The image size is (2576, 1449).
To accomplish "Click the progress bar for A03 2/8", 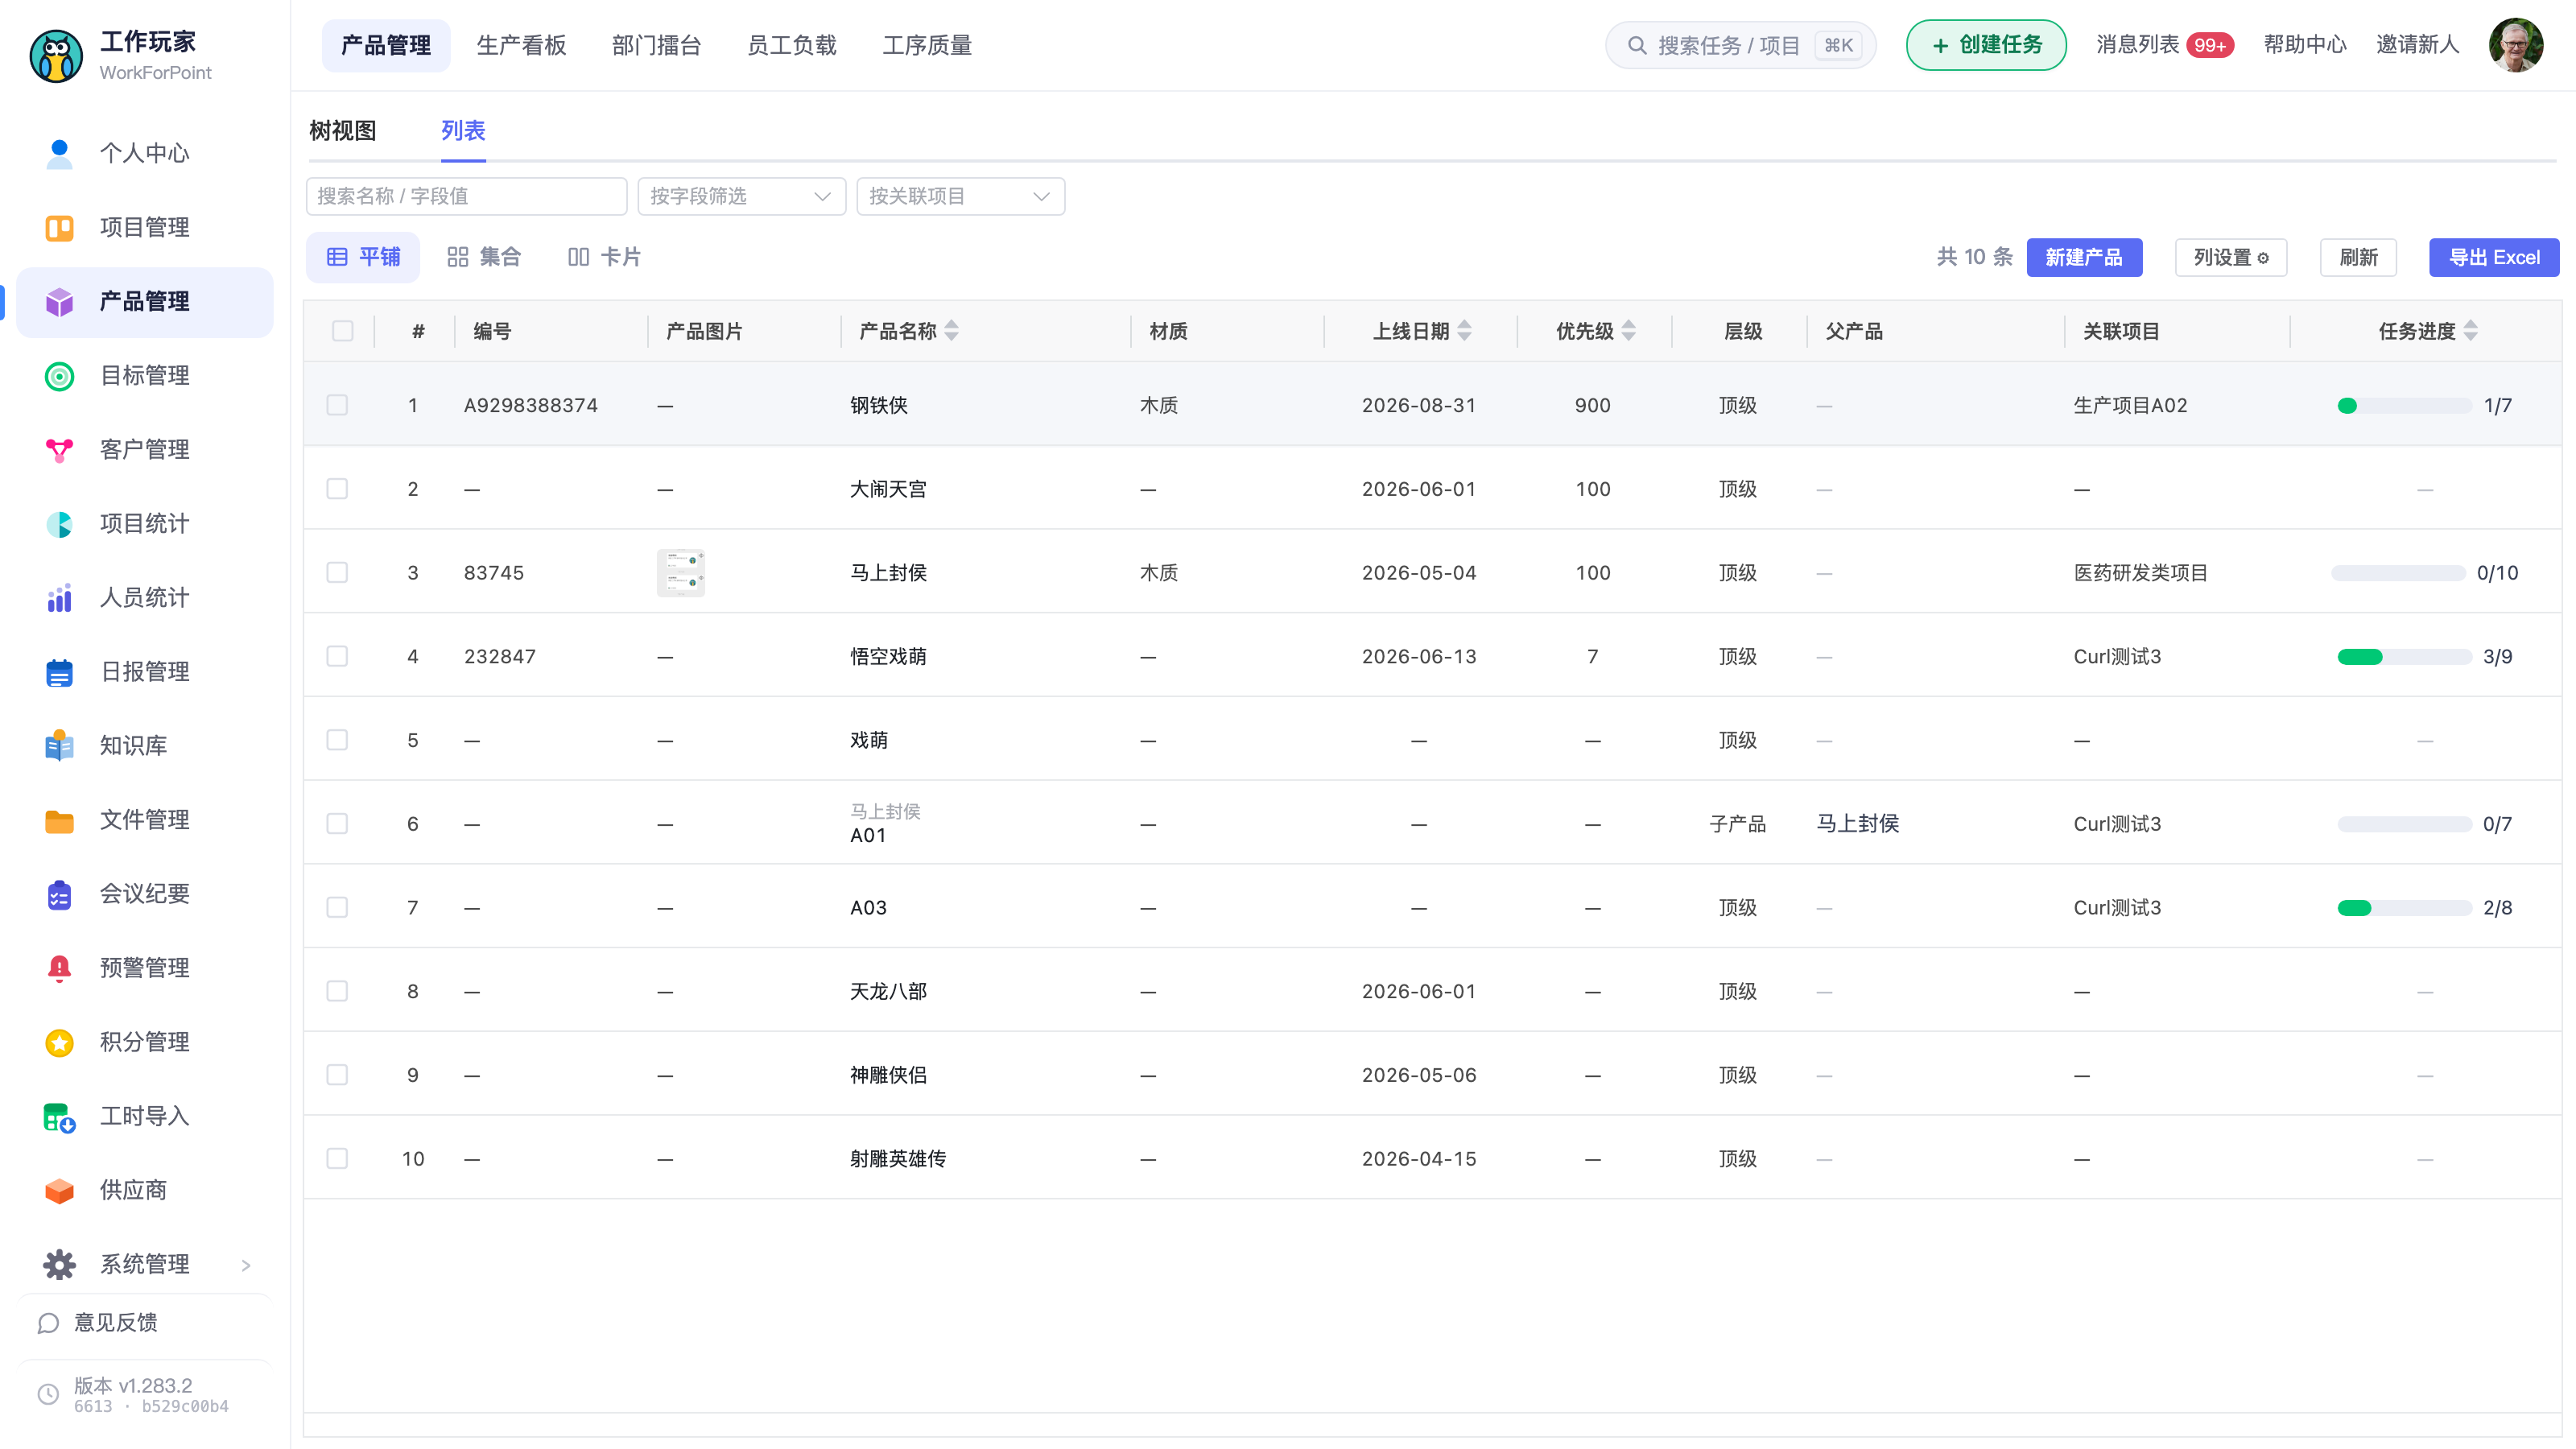I will [2404, 908].
